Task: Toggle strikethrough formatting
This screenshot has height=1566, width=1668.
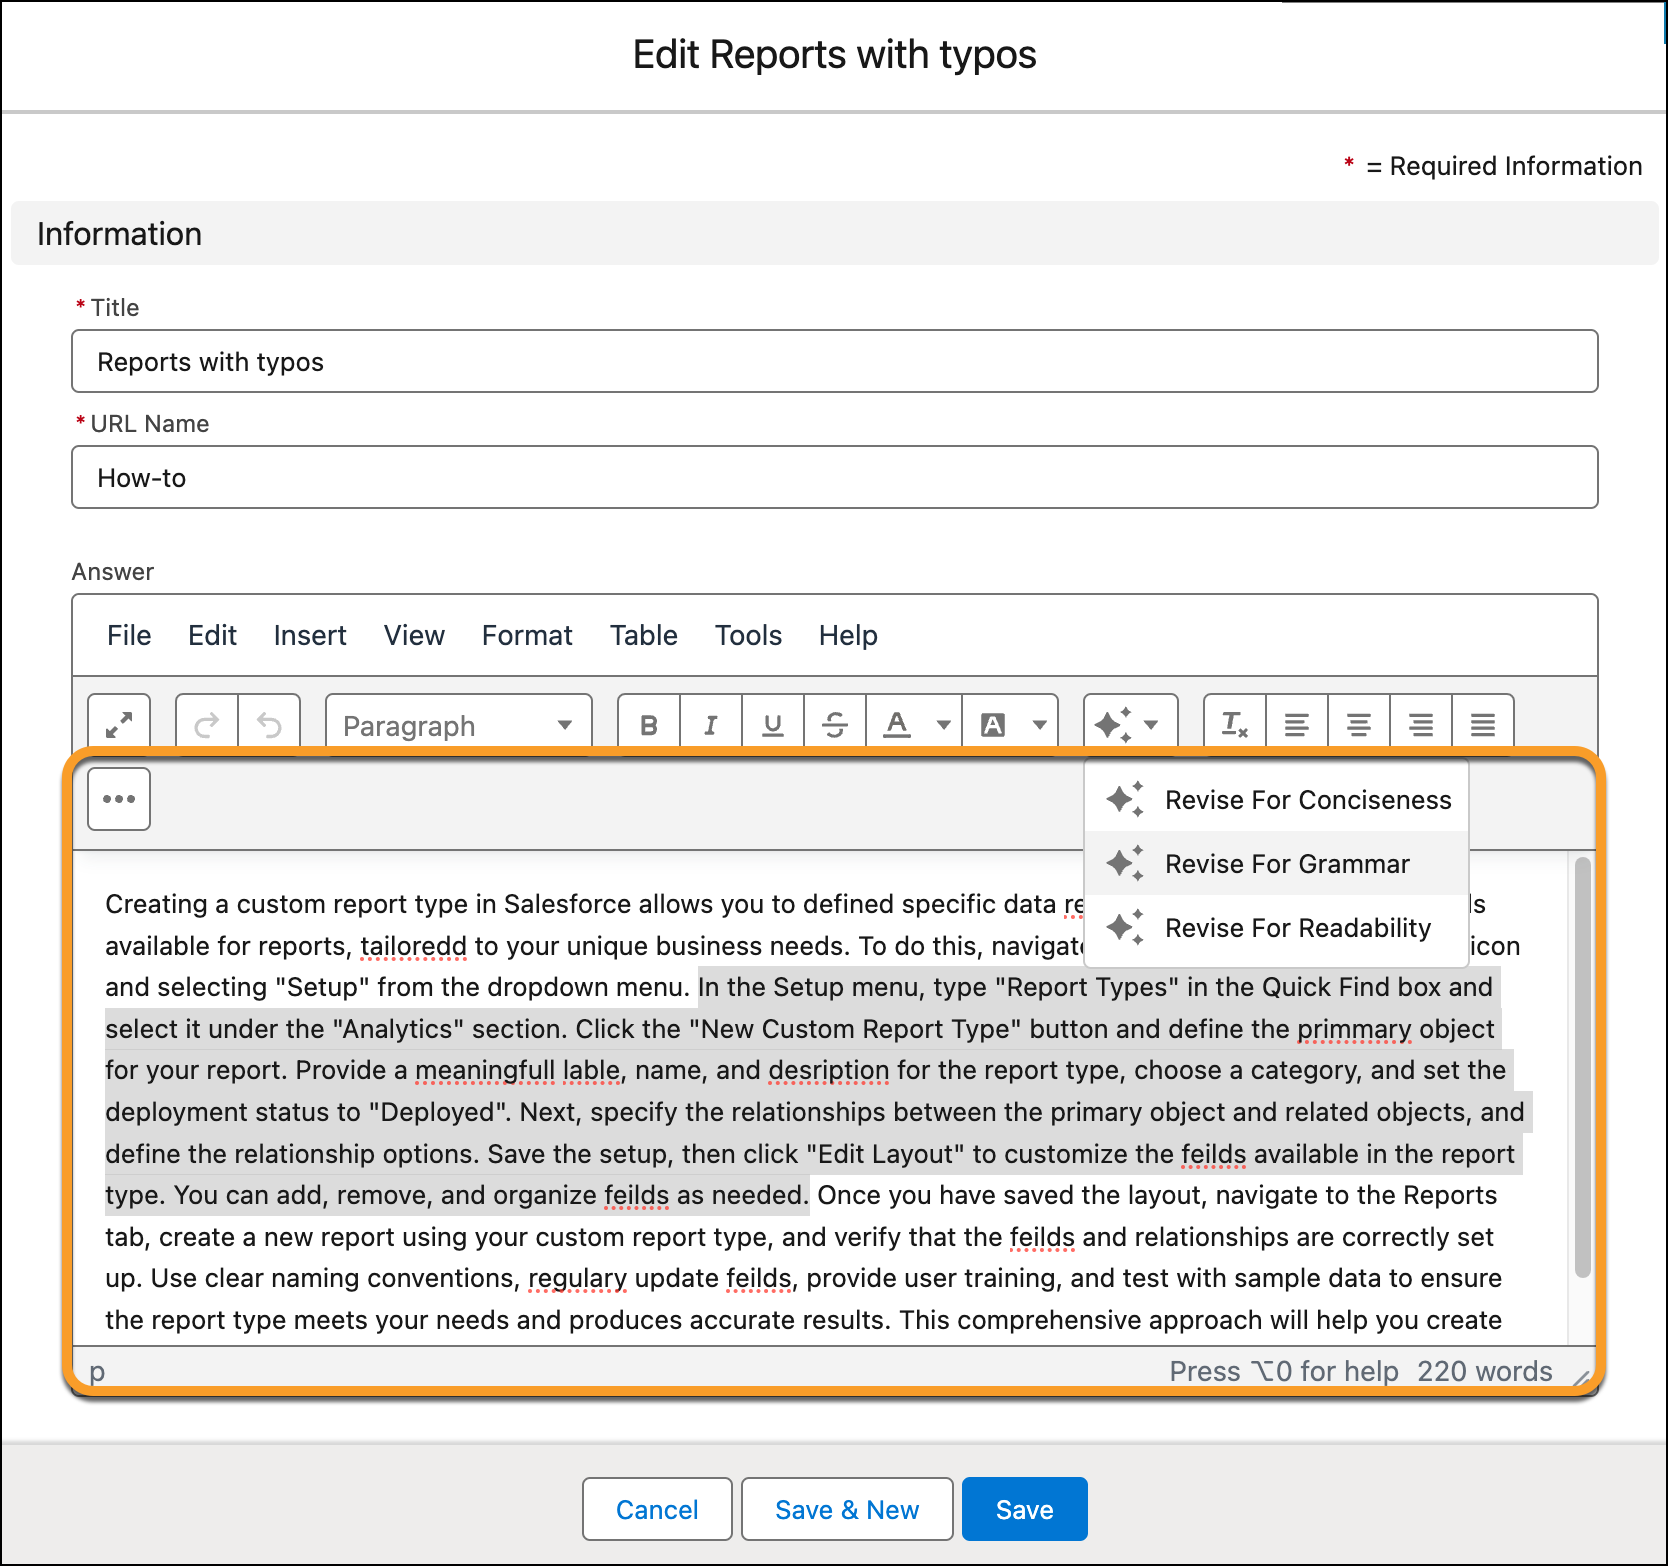Action: [835, 724]
